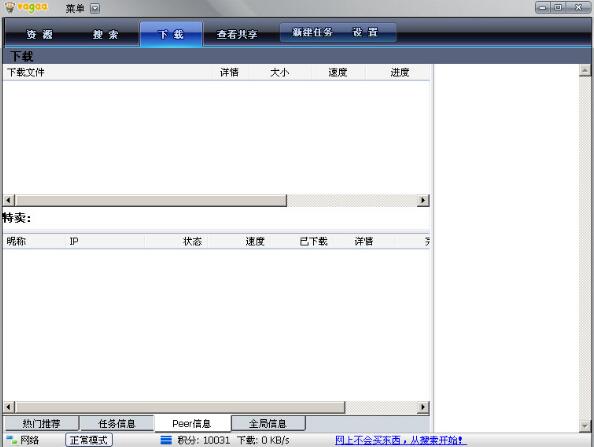The image size is (594, 447).
Task: Select the 任务信息 bottom tab
Action: click(x=117, y=423)
